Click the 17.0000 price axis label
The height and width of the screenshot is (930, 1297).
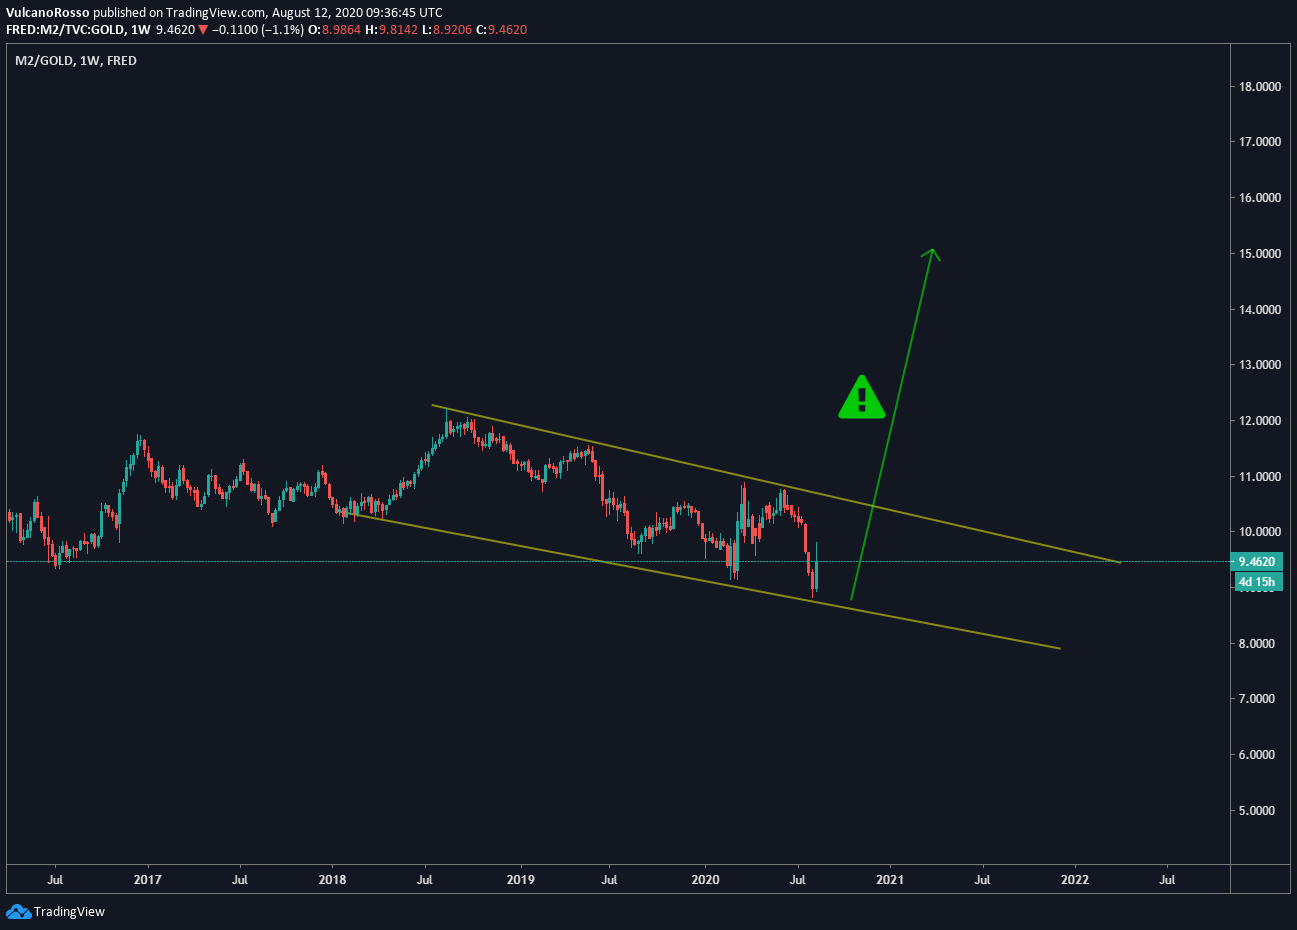1259,142
